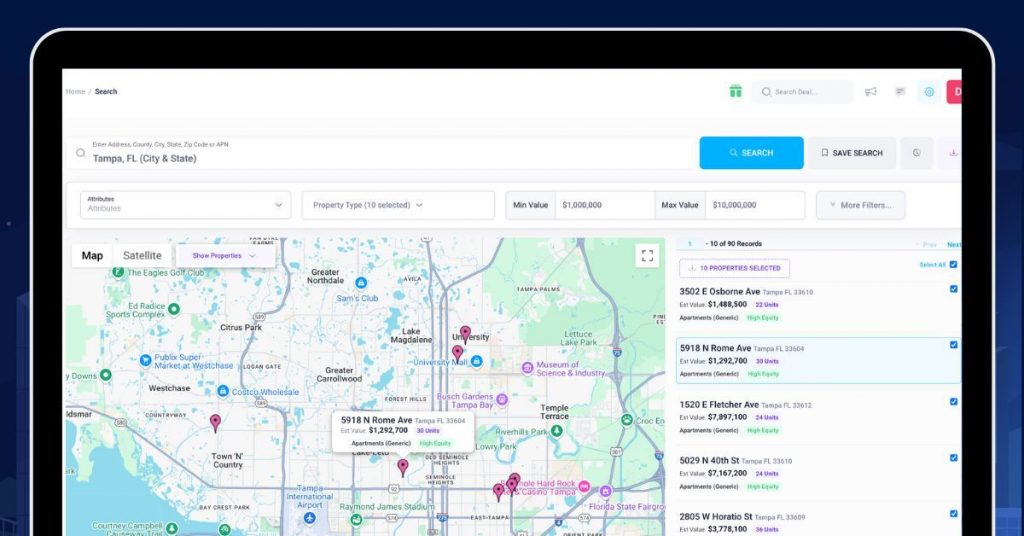This screenshot has width=1024, height=536.
Task: Click the green gift box icon
Action: click(735, 91)
